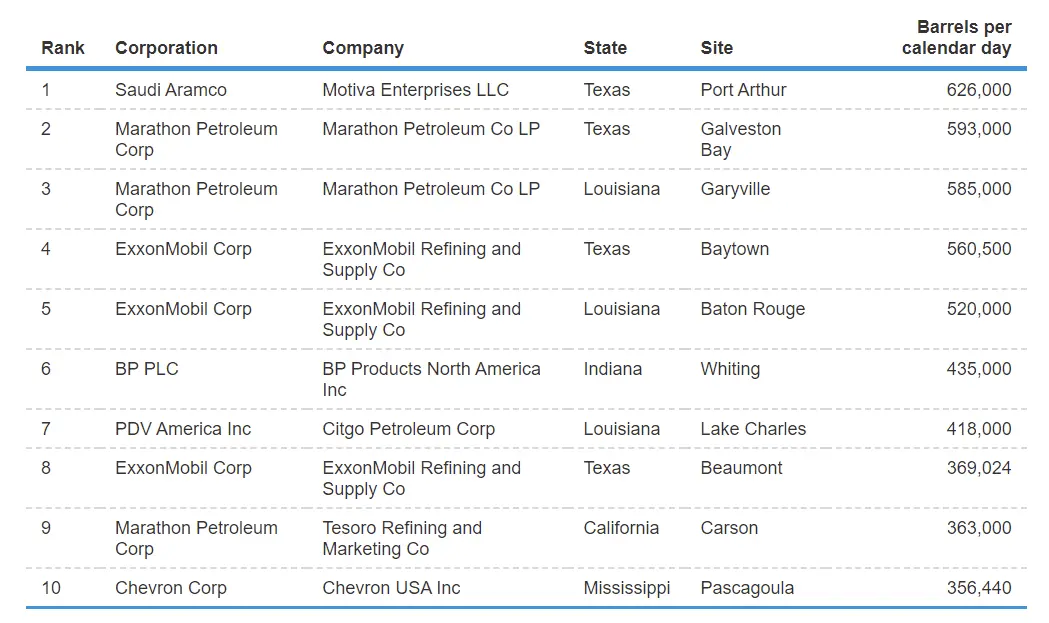
Task: Select the Beaumont site cell
Action: (741, 468)
